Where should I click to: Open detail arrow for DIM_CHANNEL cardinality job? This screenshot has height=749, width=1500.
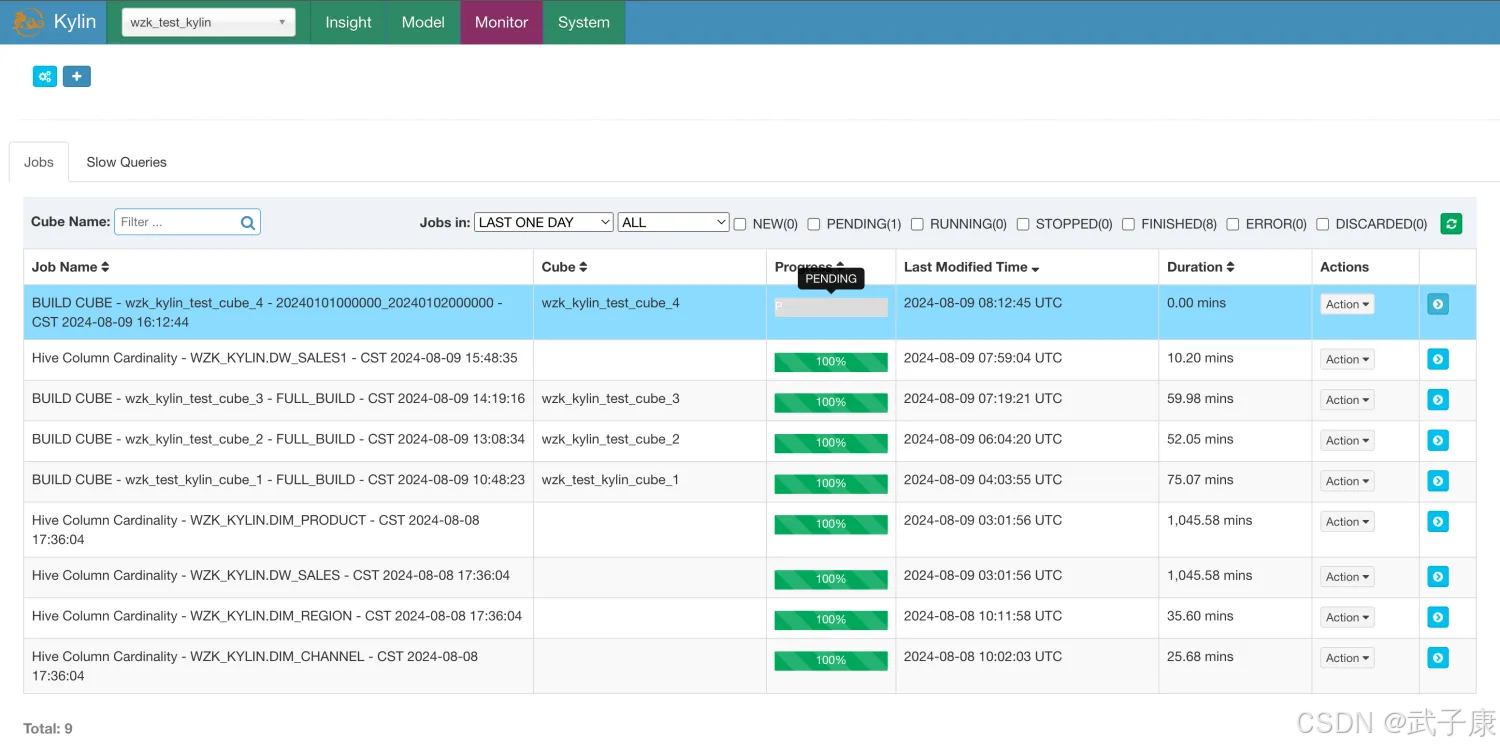pos(1437,658)
